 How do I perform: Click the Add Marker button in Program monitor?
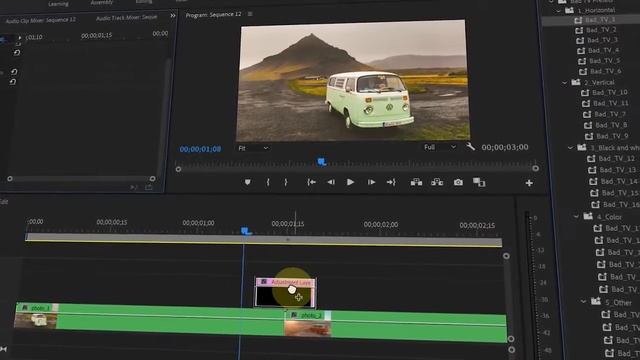pos(248,182)
